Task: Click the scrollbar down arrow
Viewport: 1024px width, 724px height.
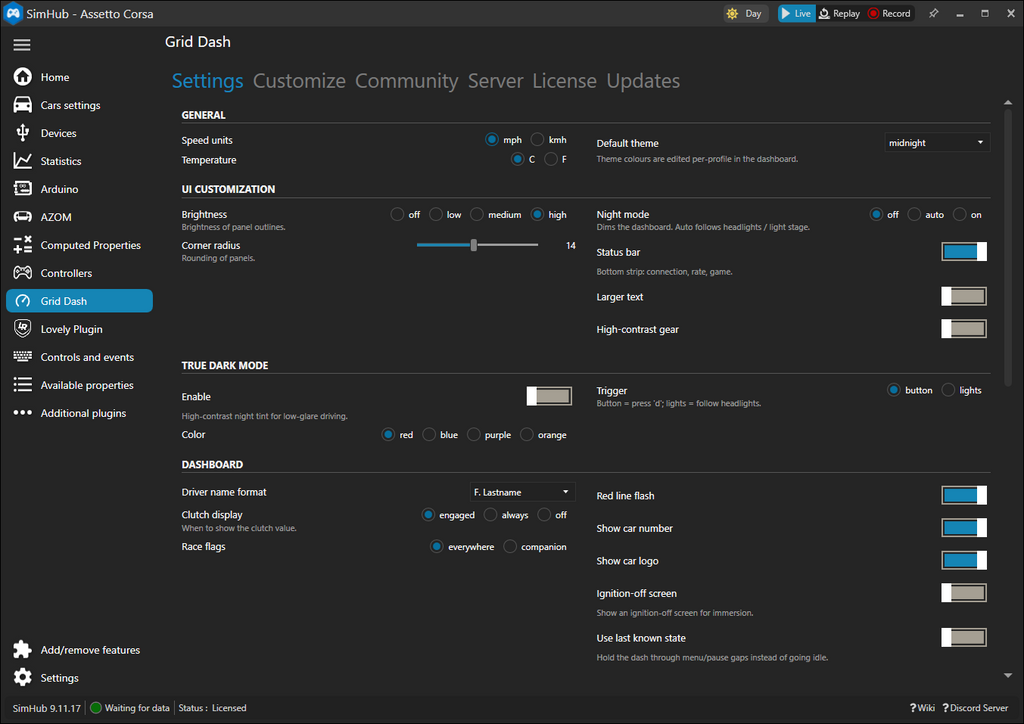Action: pyautogui.click(x=1008, y=676)
